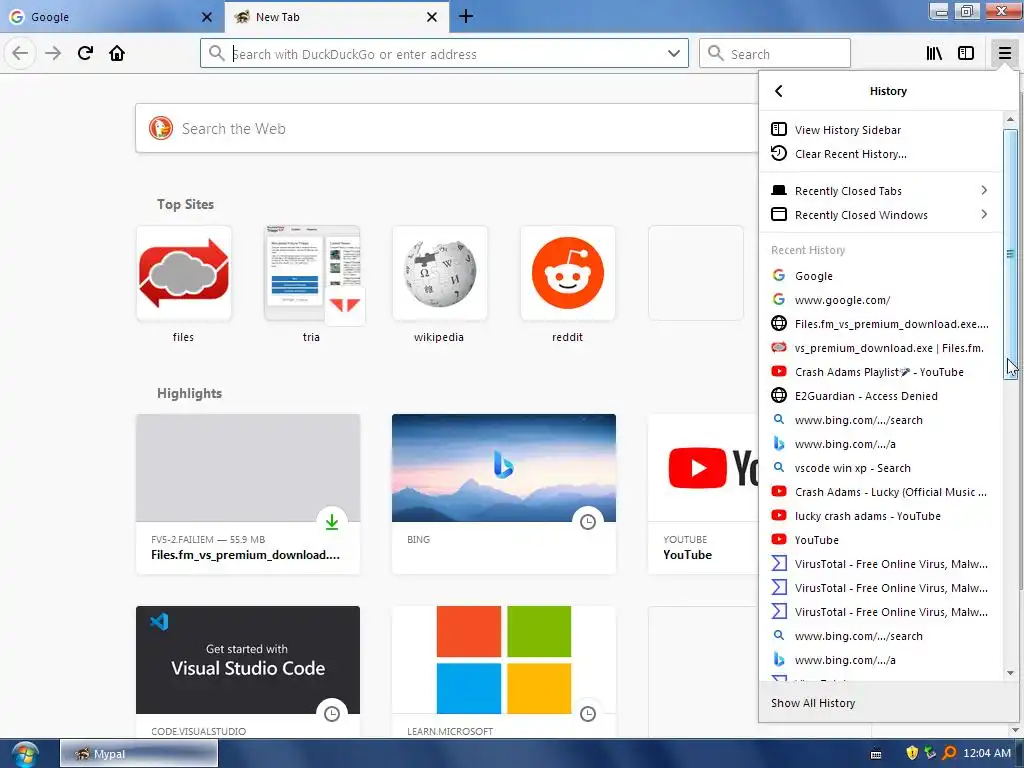1024x768 pixels.
Task: Click History panel scroll up arrow
Action: coord(1010,120)
